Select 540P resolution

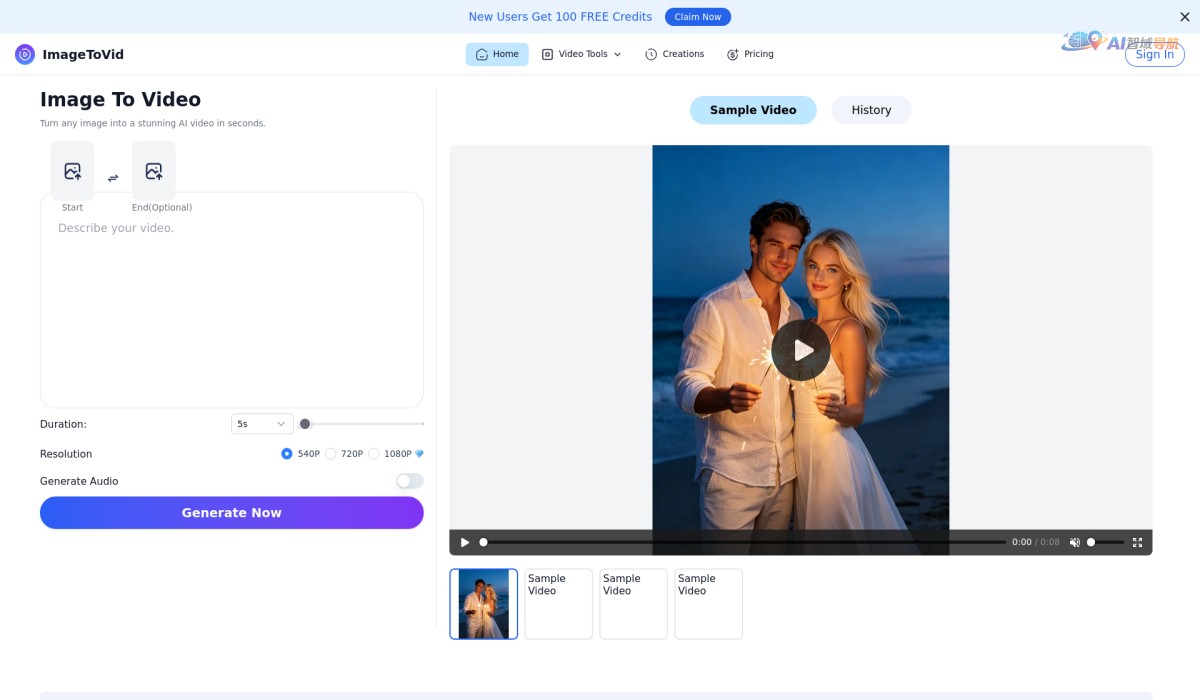coord(287,454)
